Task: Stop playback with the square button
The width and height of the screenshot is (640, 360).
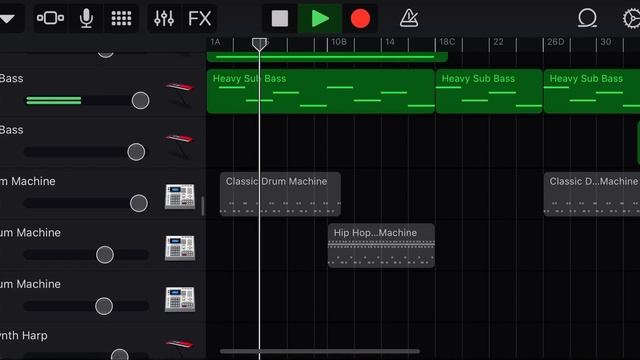Action: coord(280,18)
